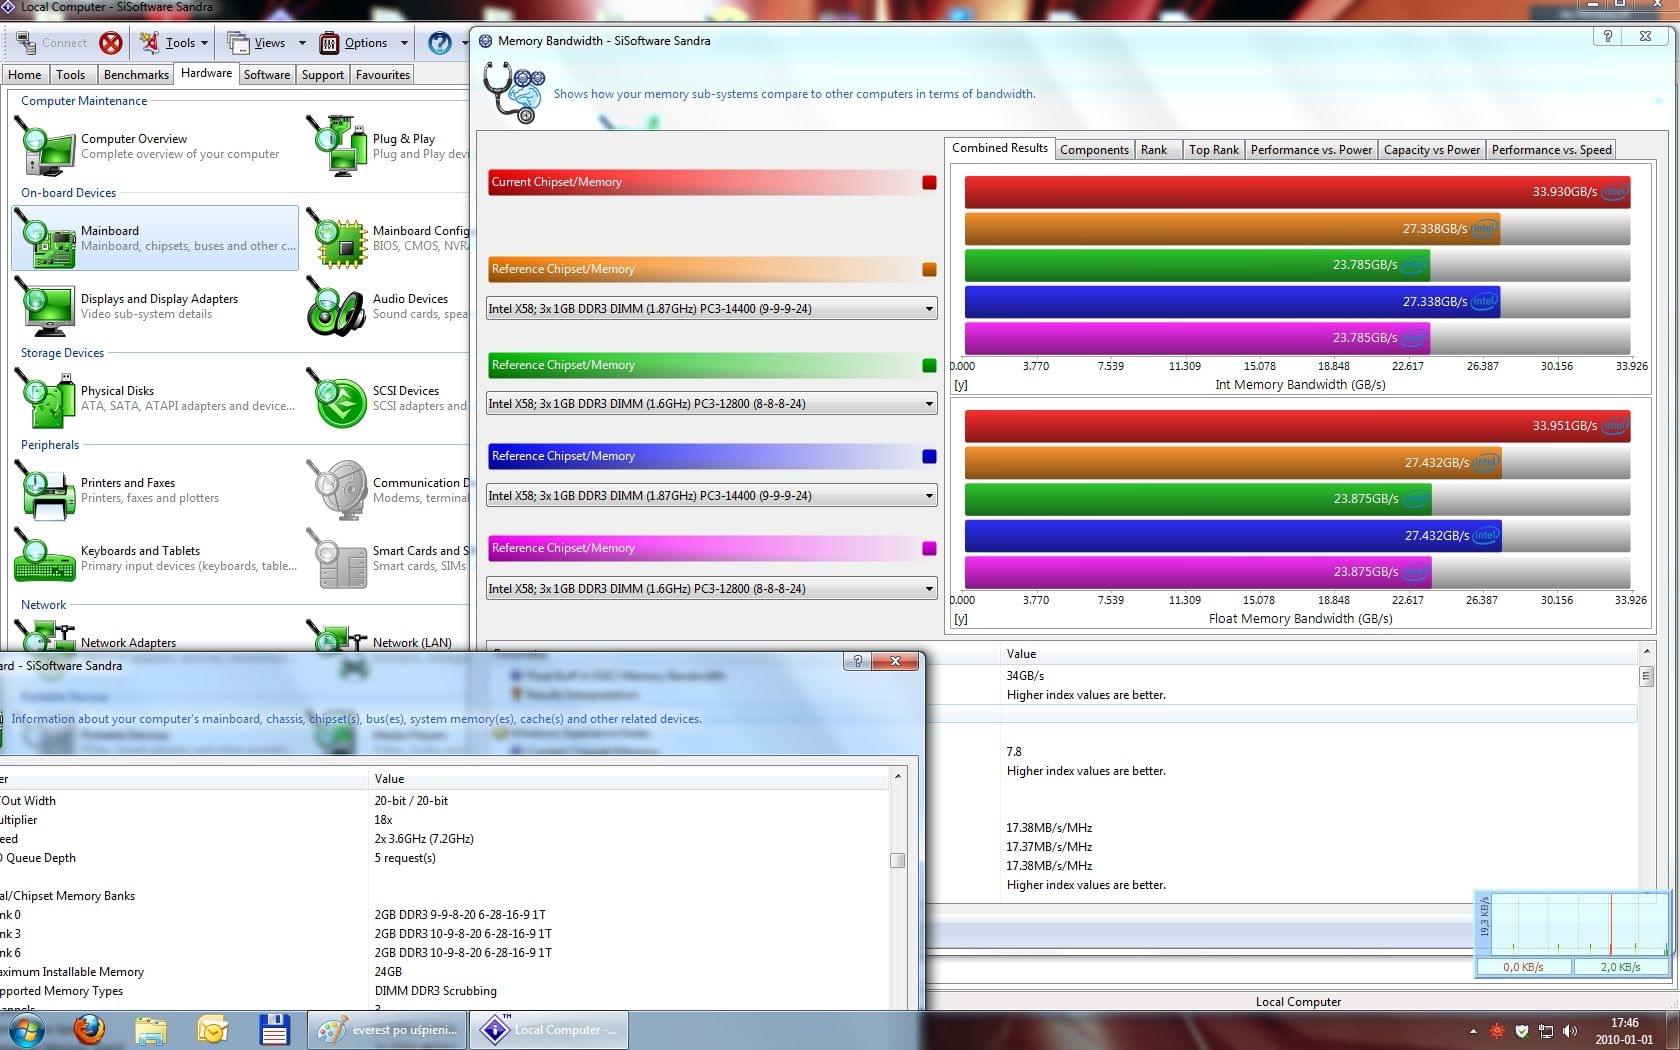Image resolution: width=1680 pixels, height=1050 pixels.
Task: Switch to the Favourites tab
Action: tap(383, 75)
